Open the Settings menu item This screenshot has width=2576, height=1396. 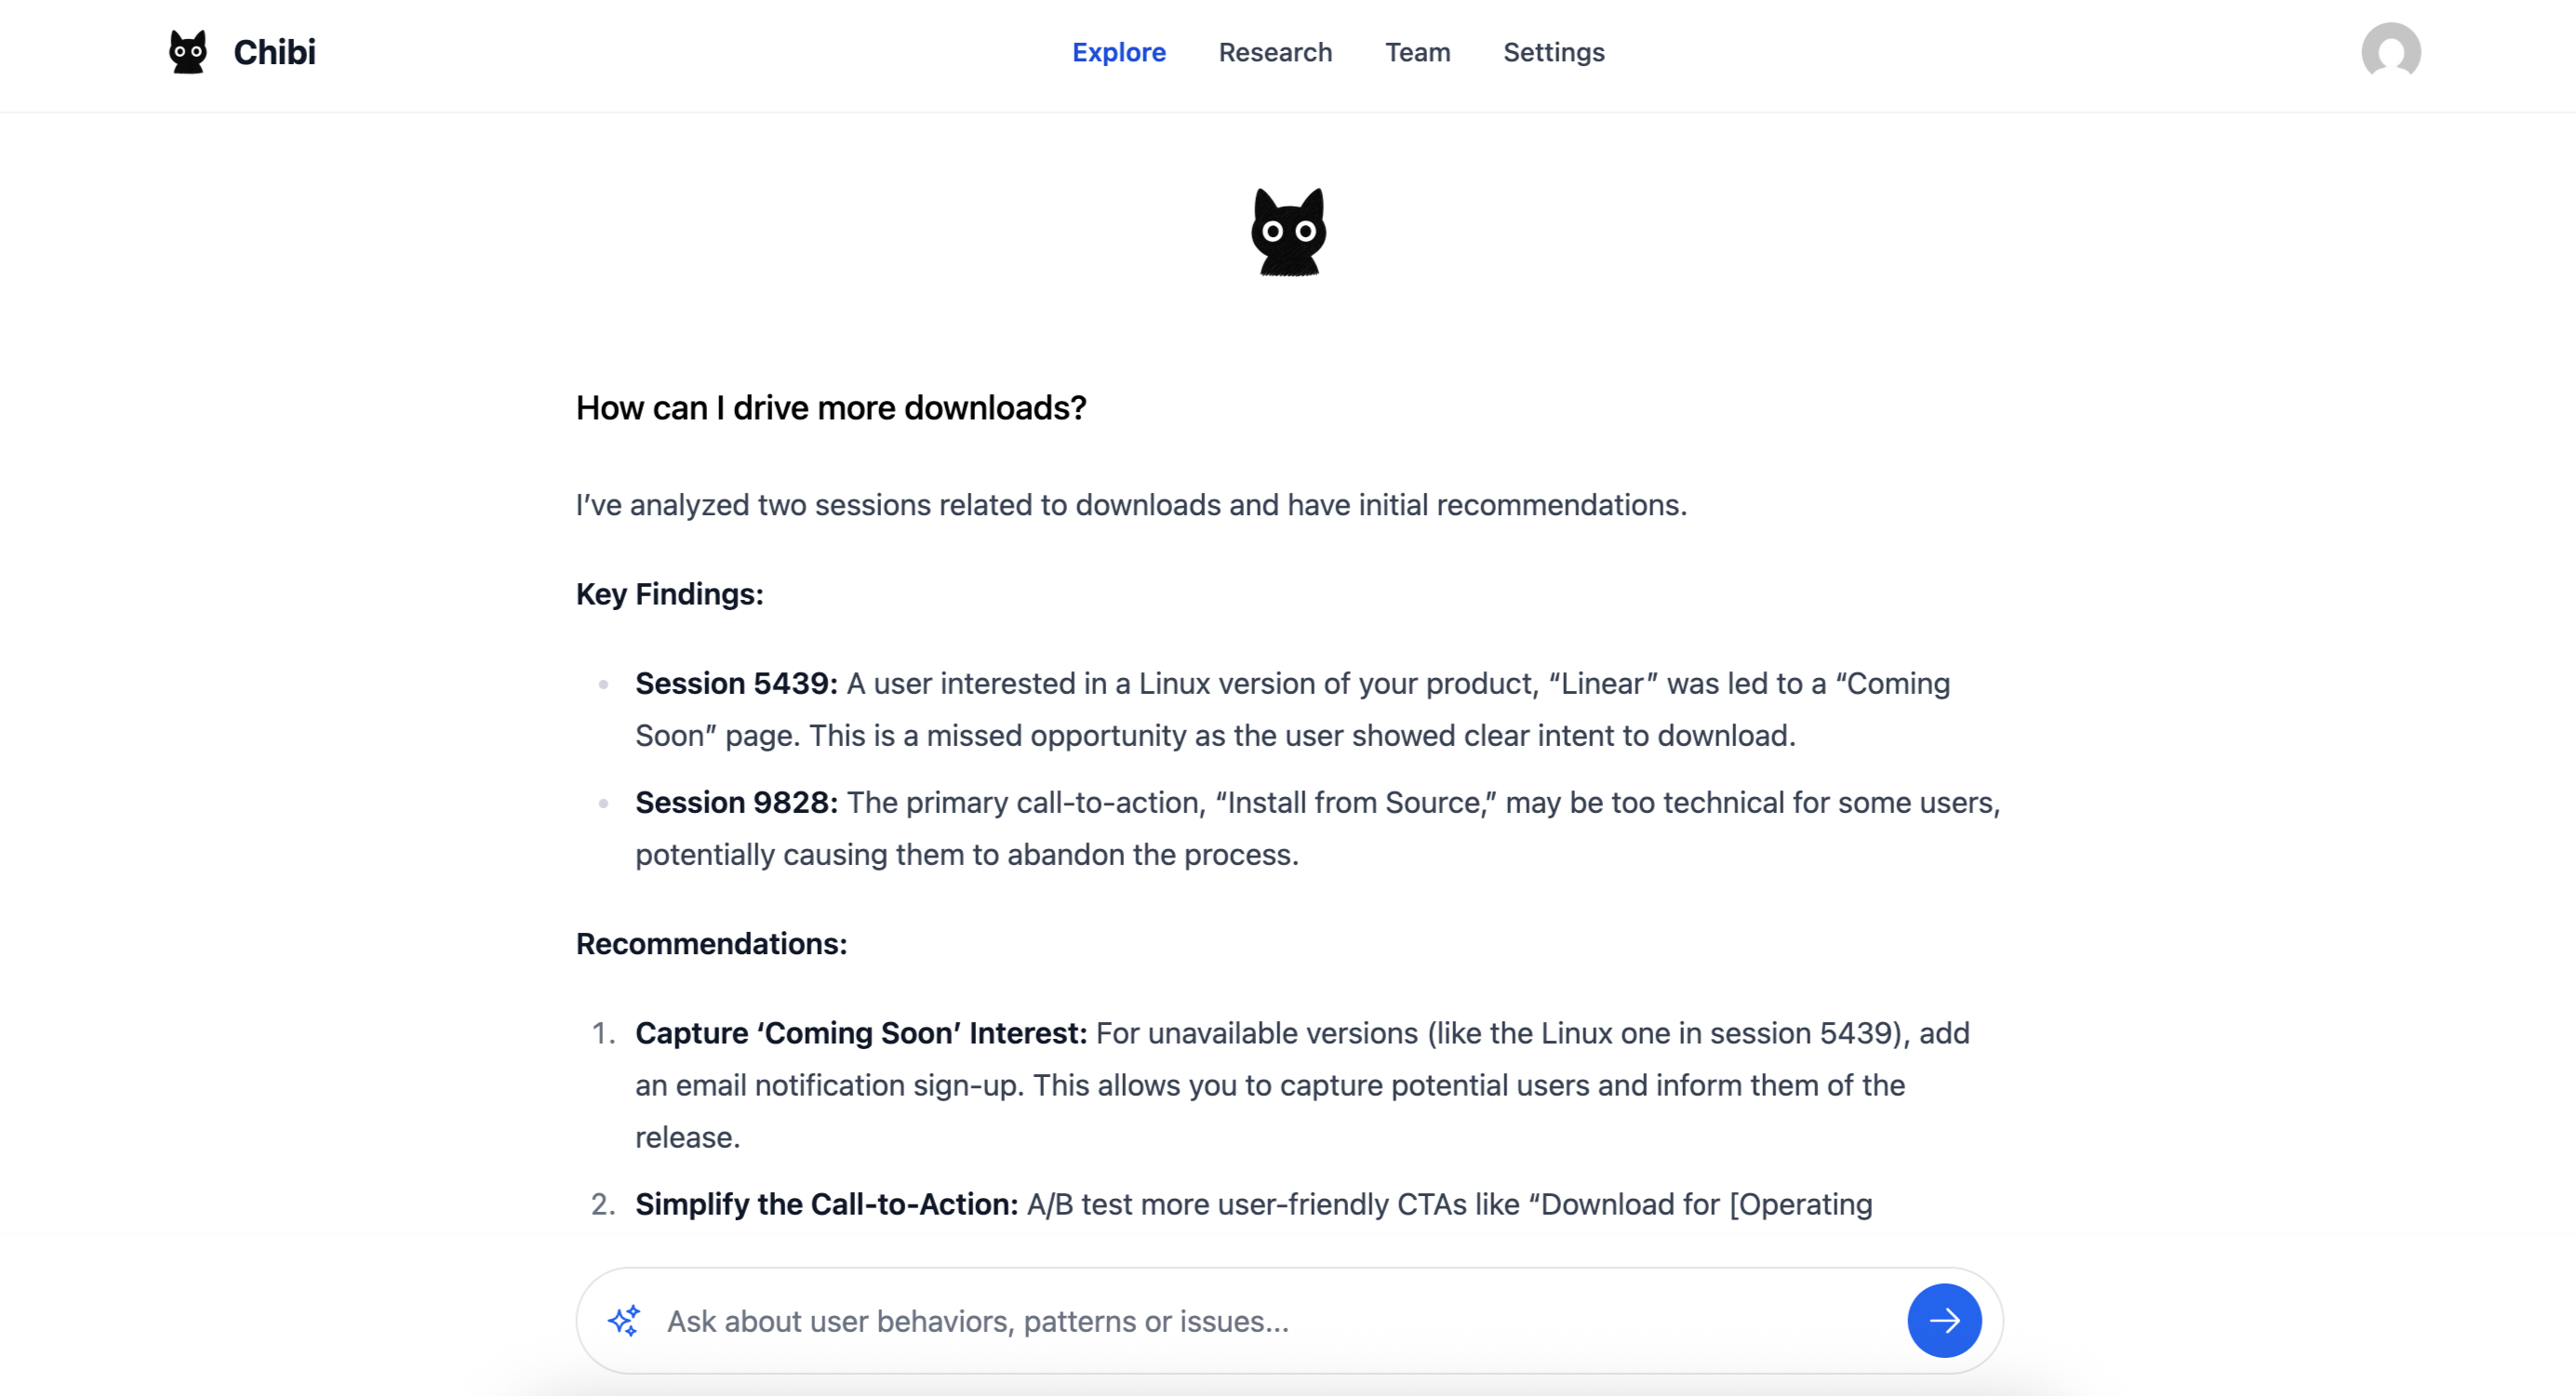(1553, 52)
